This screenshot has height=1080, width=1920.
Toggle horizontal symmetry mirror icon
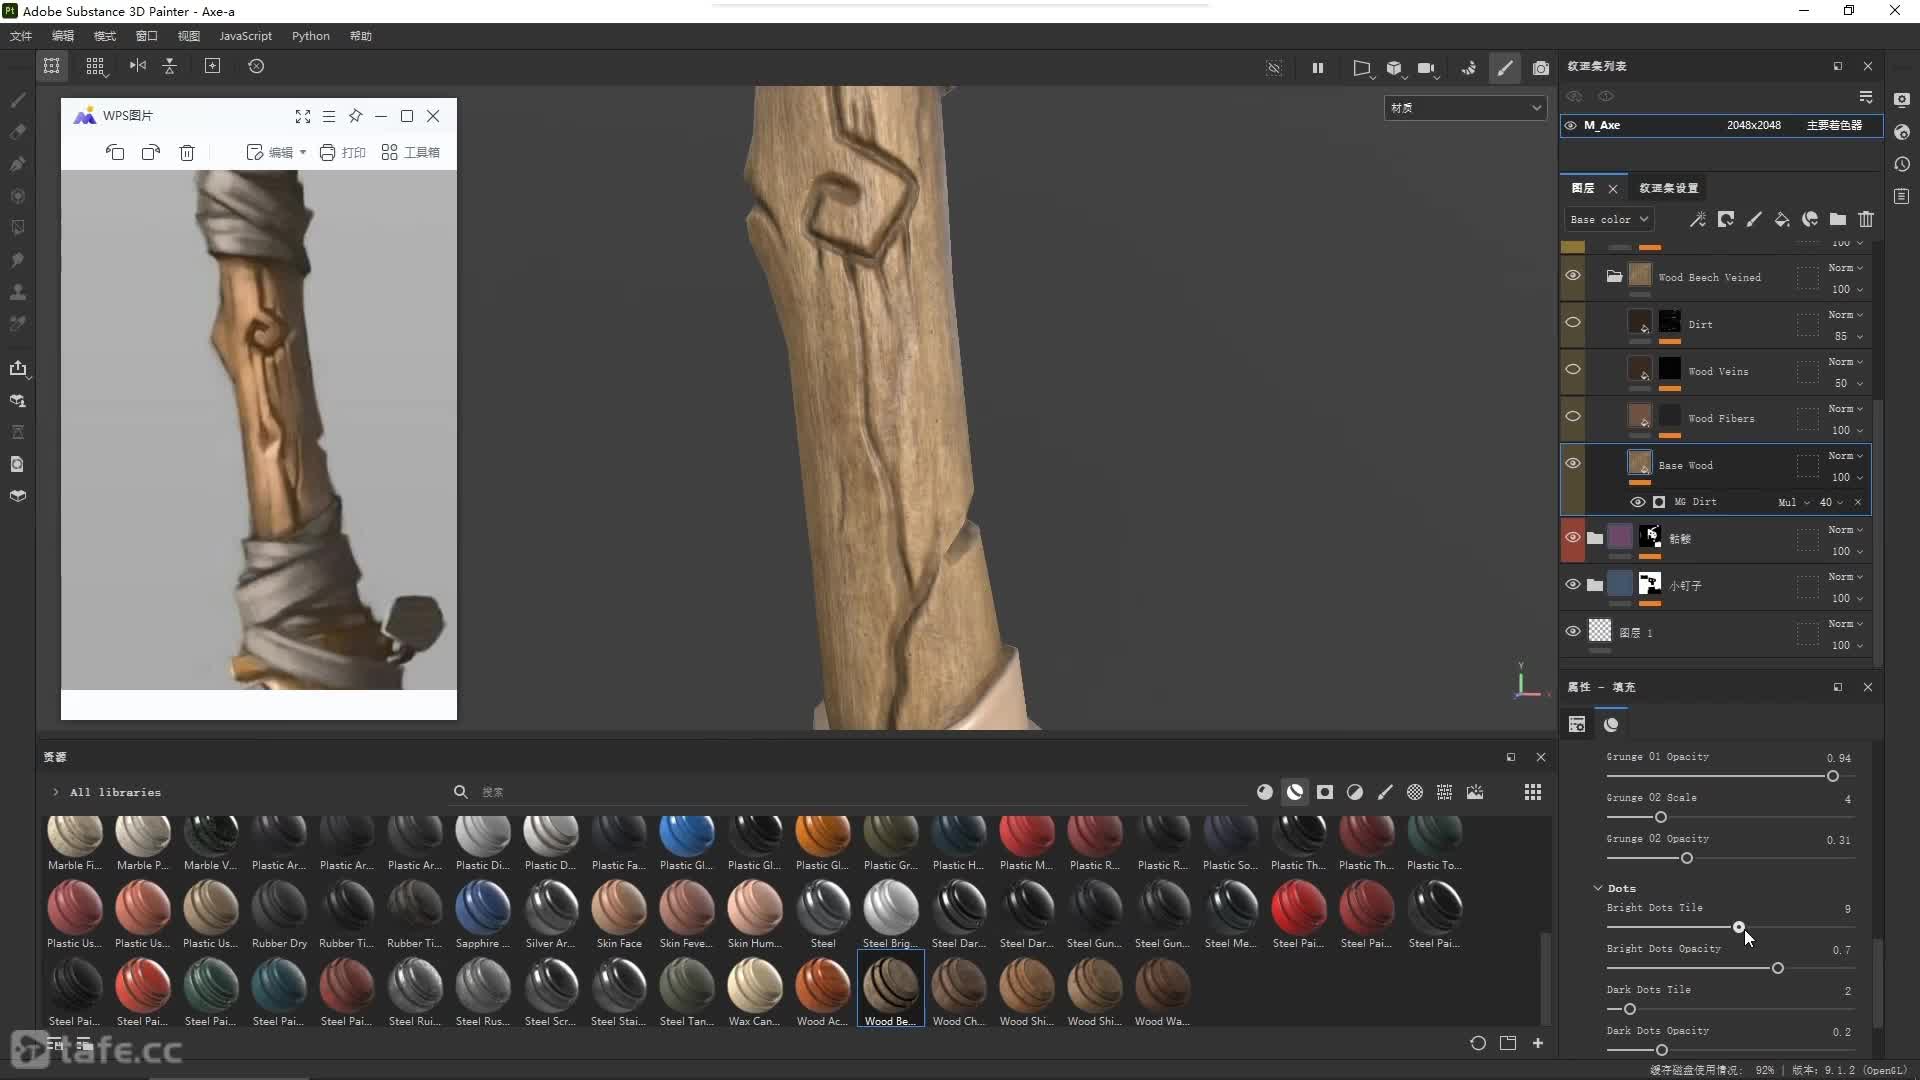(x=138, y=66)
